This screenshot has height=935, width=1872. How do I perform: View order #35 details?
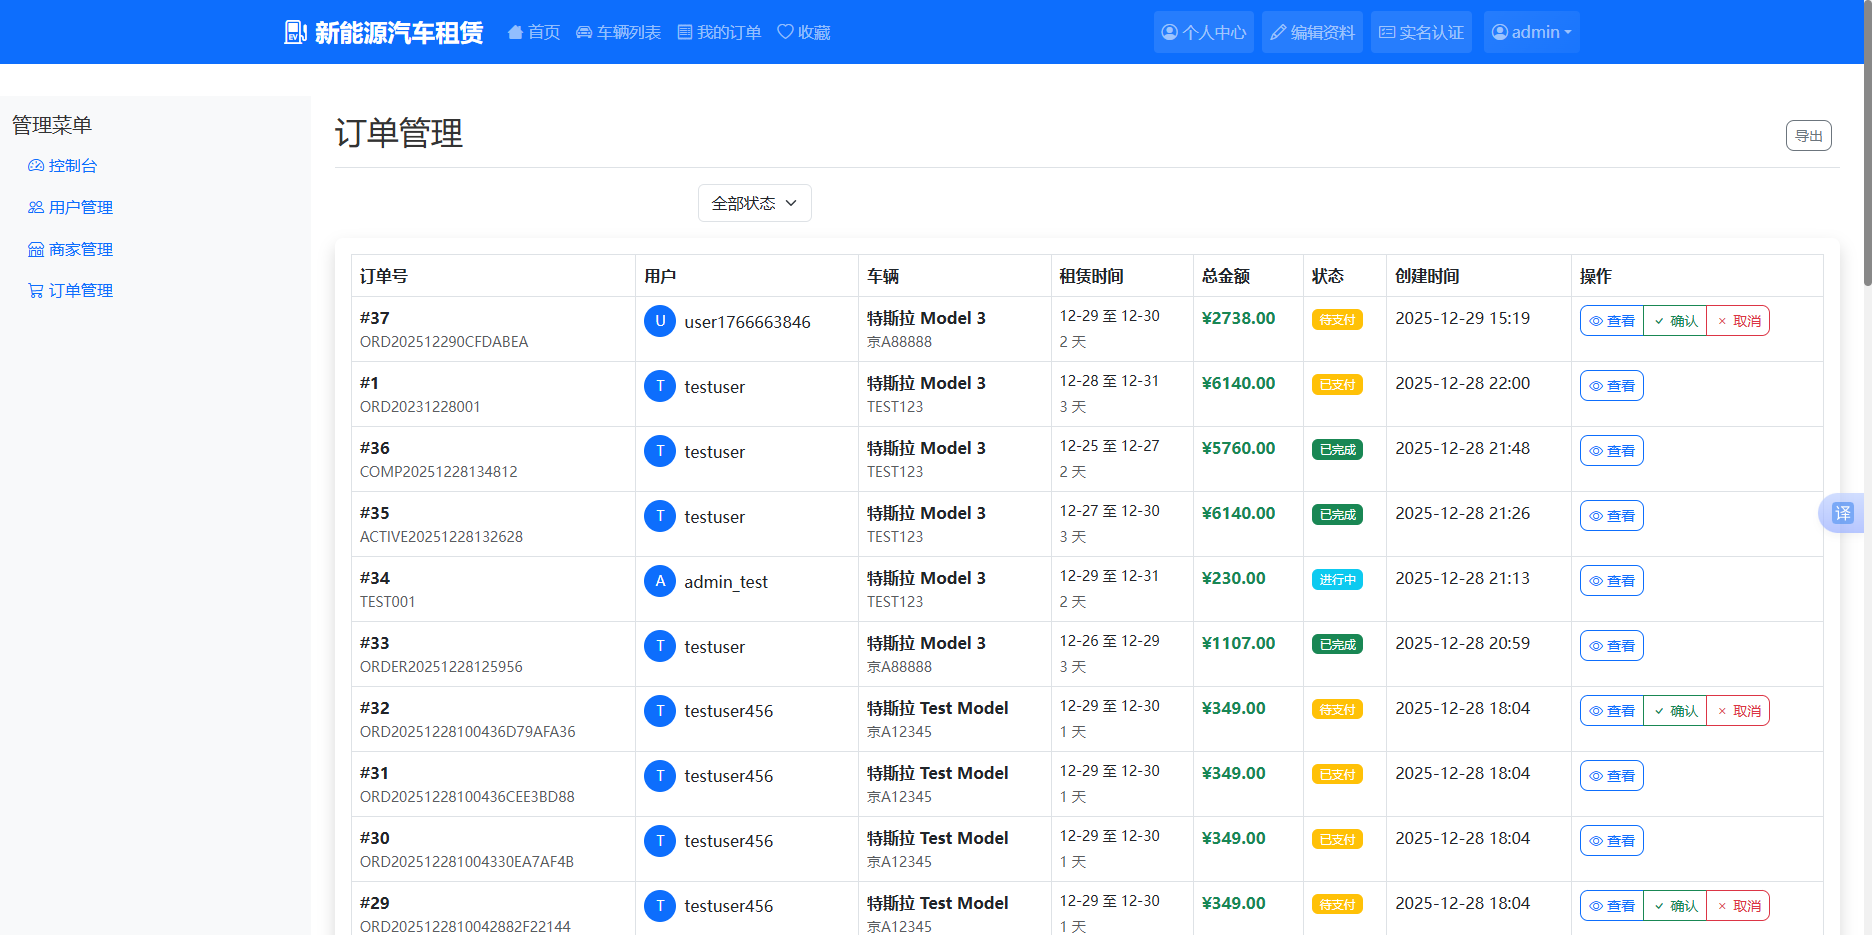click(1612, 516)
